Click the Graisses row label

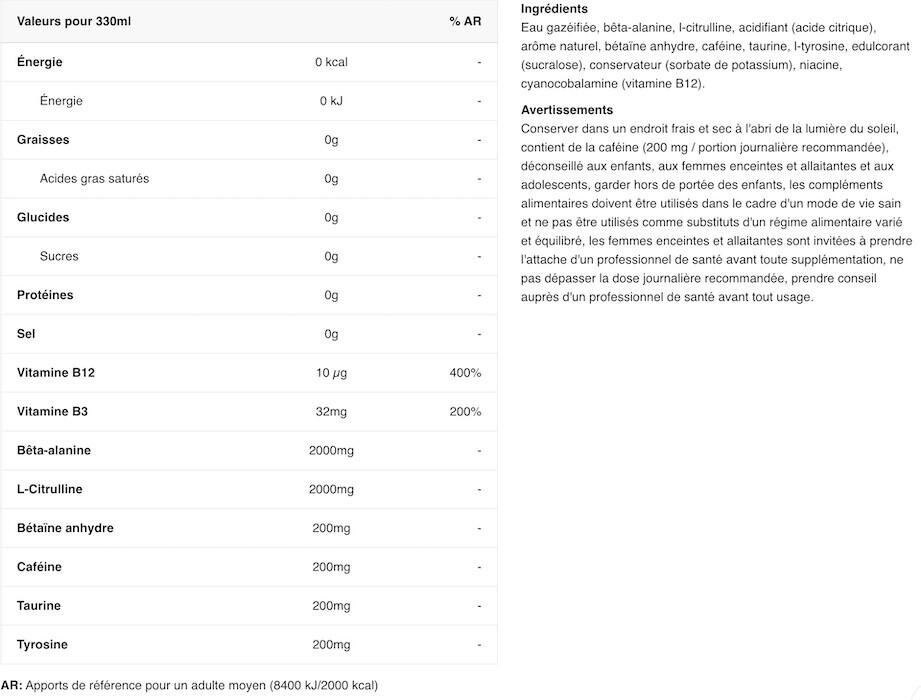coord(43,140)
